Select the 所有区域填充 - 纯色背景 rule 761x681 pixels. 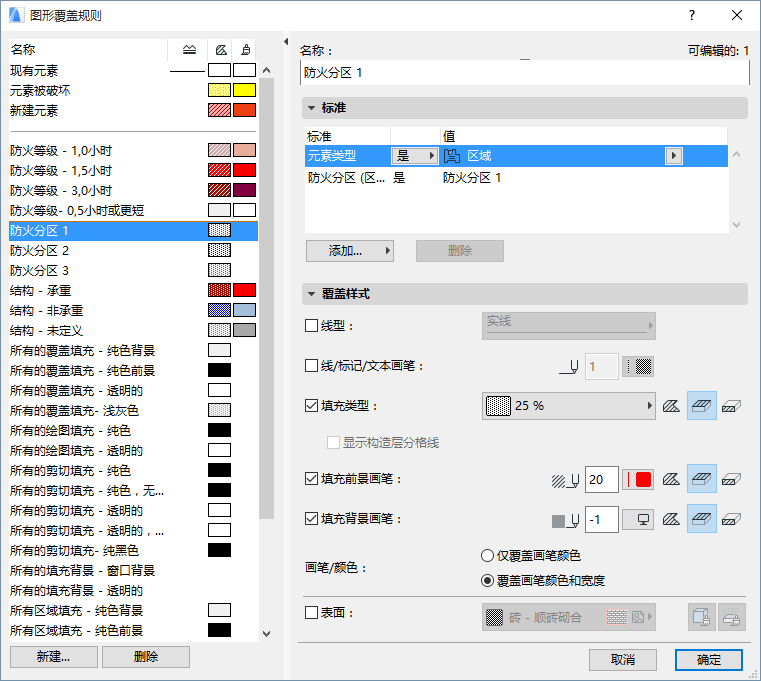tap(133, 610)
